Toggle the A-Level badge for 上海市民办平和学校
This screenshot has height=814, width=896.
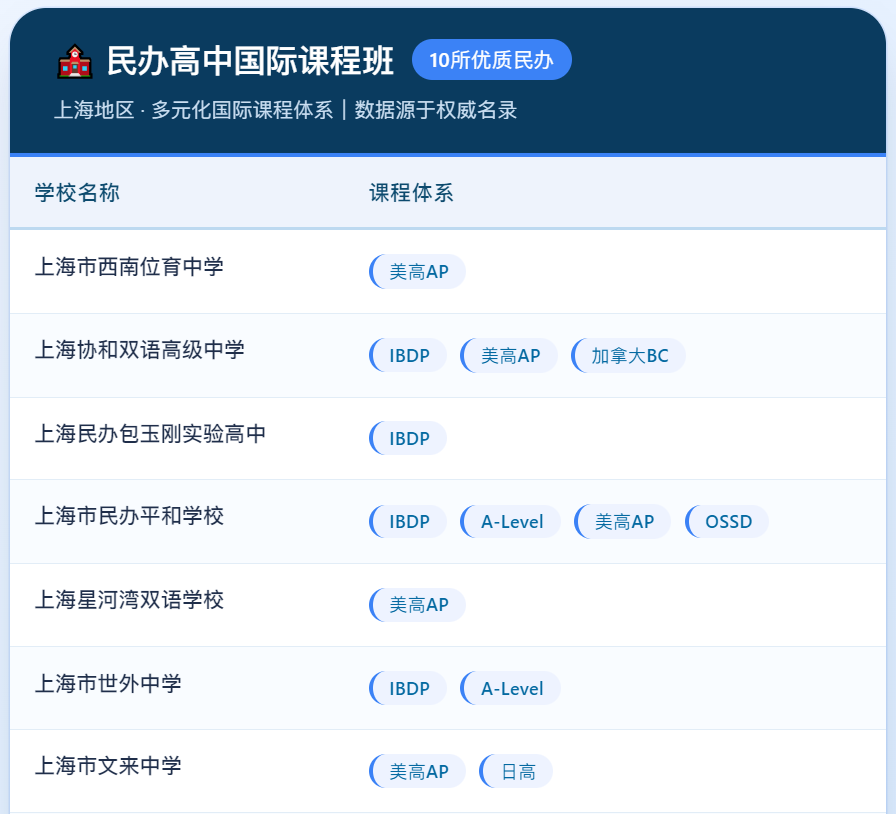(510, 521)
